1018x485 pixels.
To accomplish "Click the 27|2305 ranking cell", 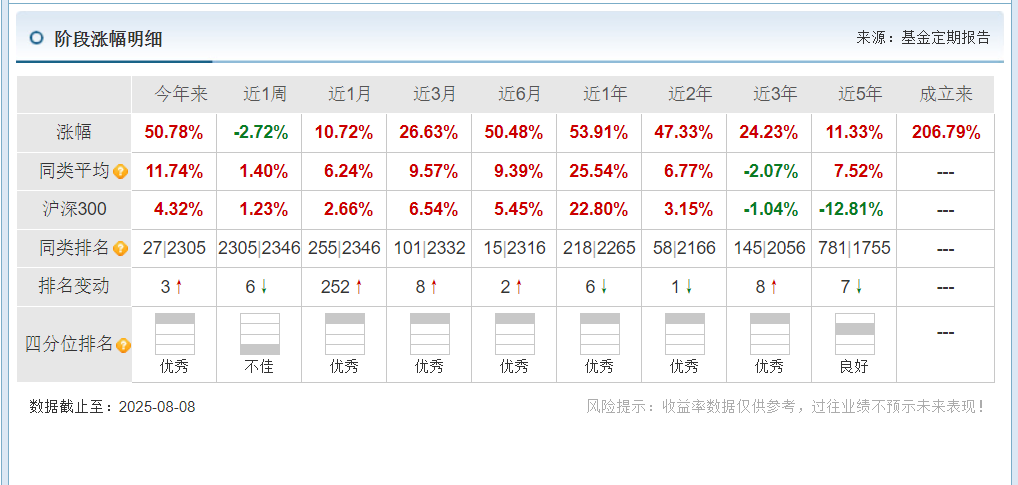I will pyautogui.click(x=174, y=248).
